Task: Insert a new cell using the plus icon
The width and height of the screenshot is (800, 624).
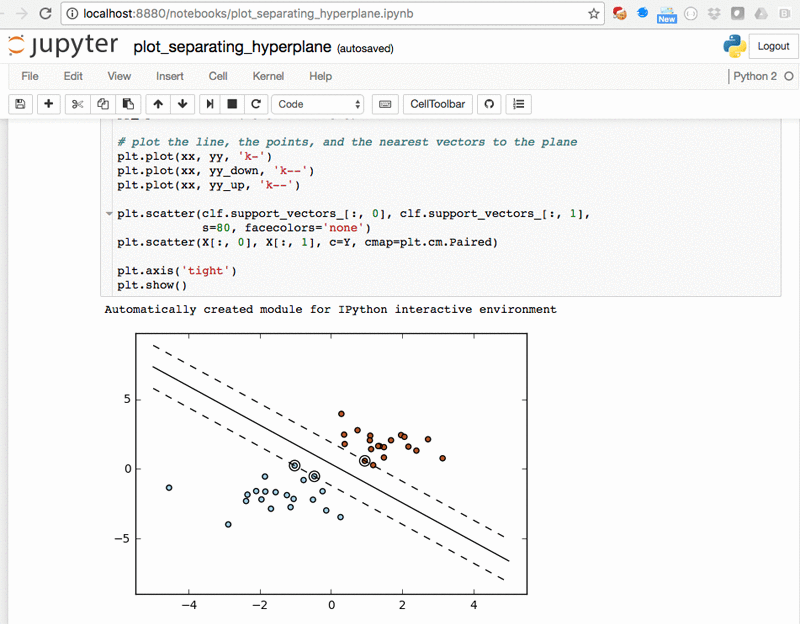Action: point(48,104)
